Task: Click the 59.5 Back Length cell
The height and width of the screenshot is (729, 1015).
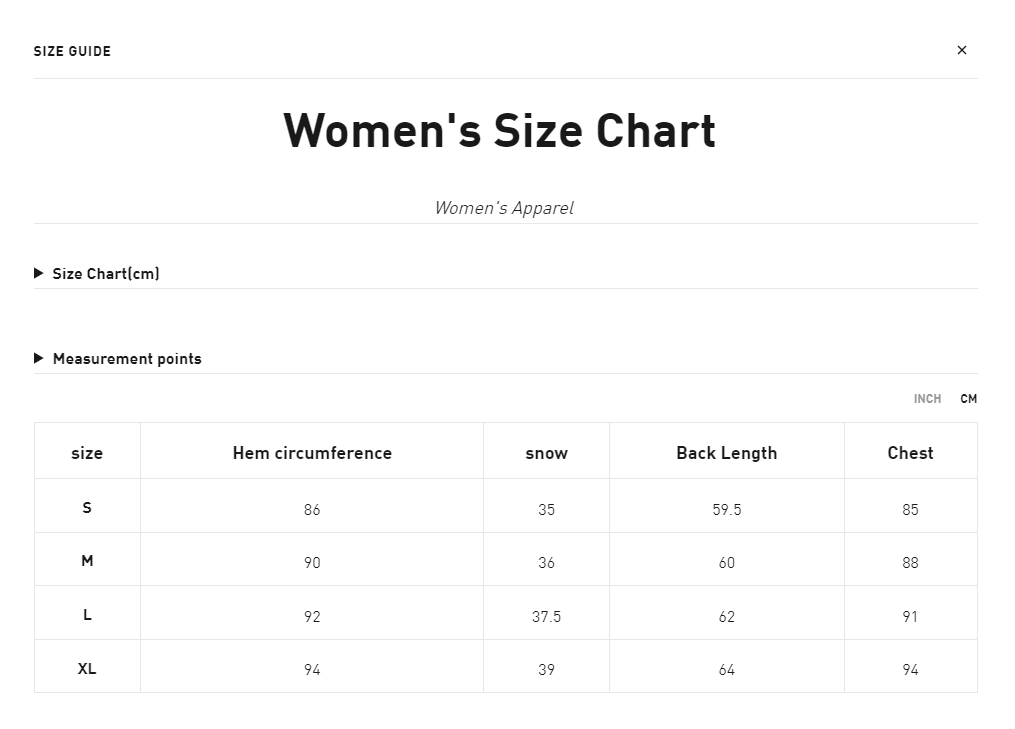Action: (726, 509)
